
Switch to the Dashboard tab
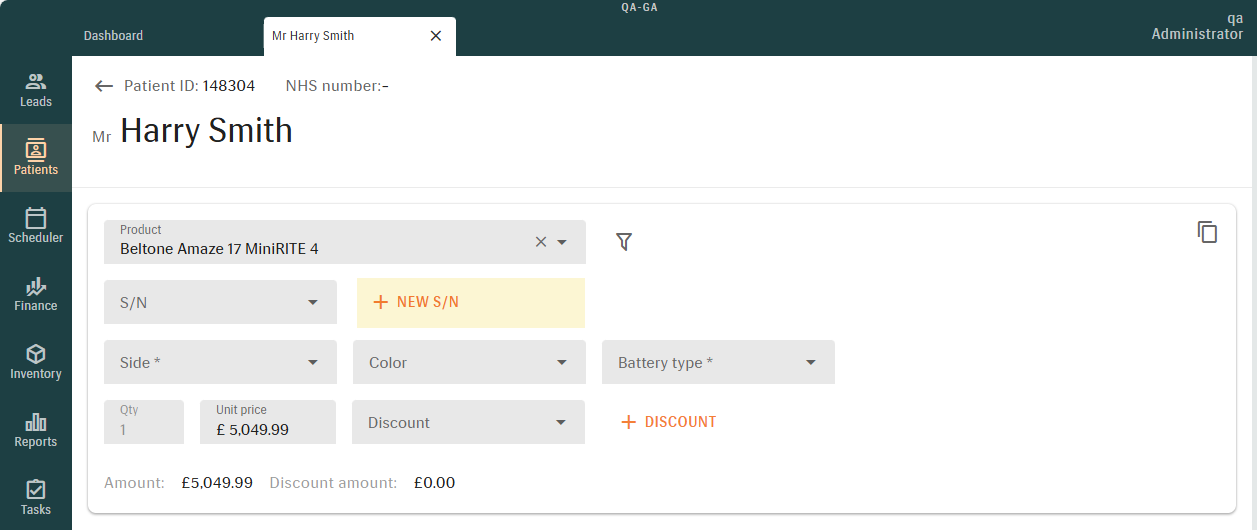pos(113,36)
